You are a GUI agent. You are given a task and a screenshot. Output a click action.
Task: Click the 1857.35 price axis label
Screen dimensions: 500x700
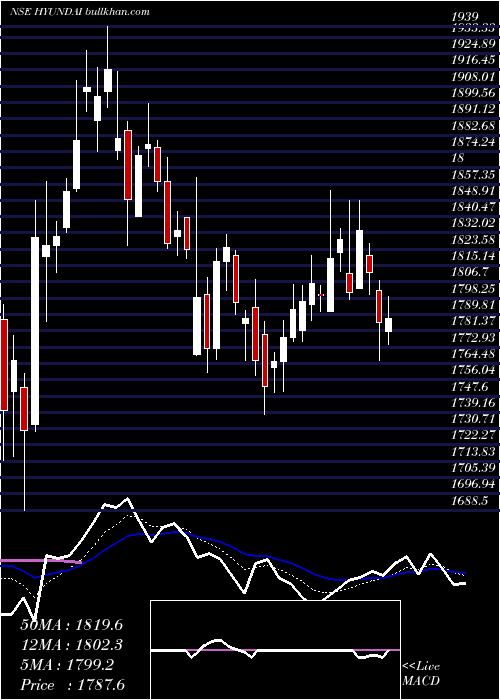click(x=474, y=174)
